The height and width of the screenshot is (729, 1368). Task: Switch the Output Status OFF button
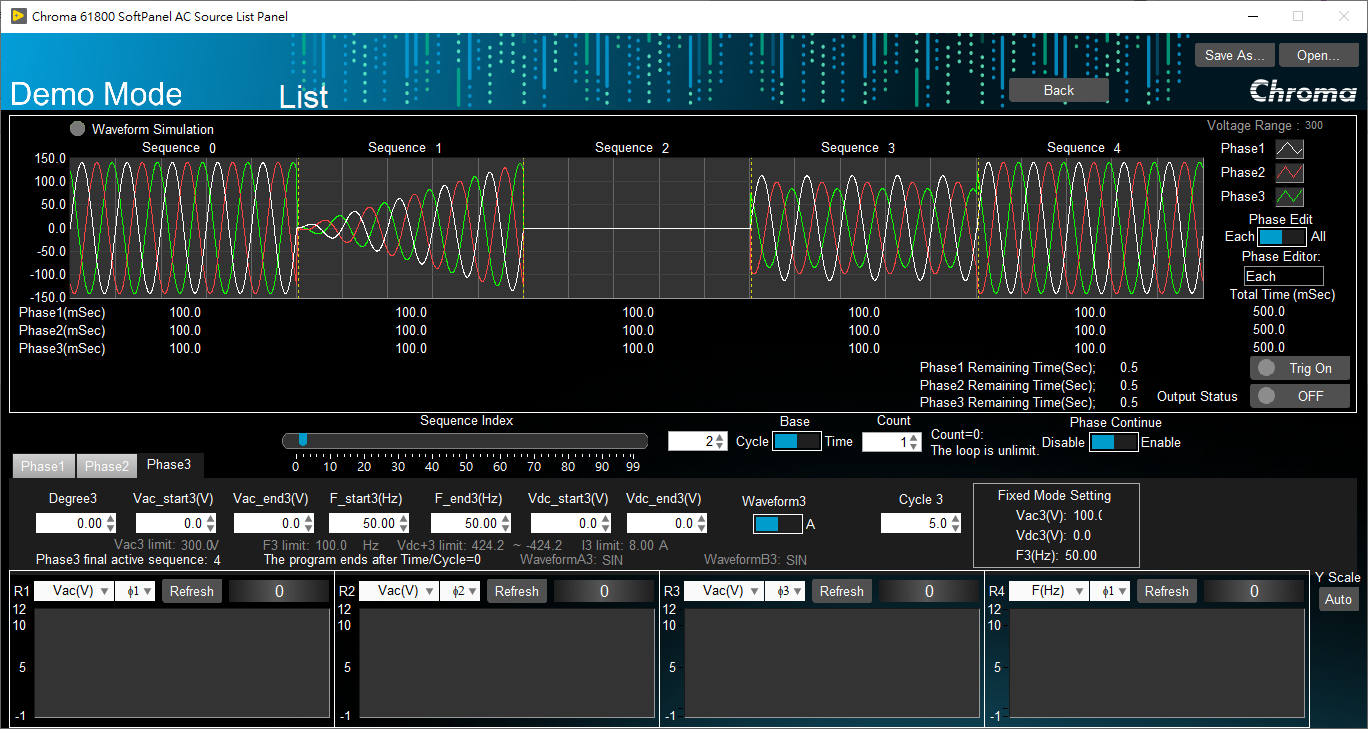click(1300, 396)
